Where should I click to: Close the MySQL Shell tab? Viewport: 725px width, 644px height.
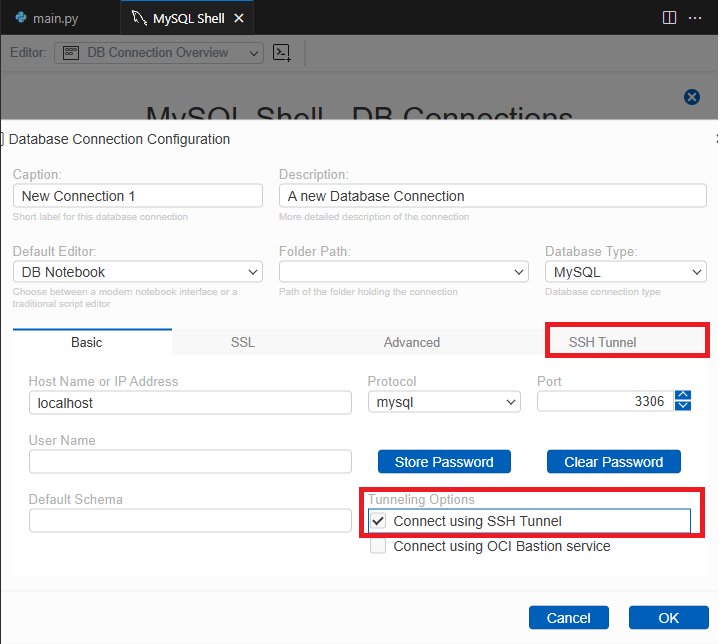[x=239, y=18]
